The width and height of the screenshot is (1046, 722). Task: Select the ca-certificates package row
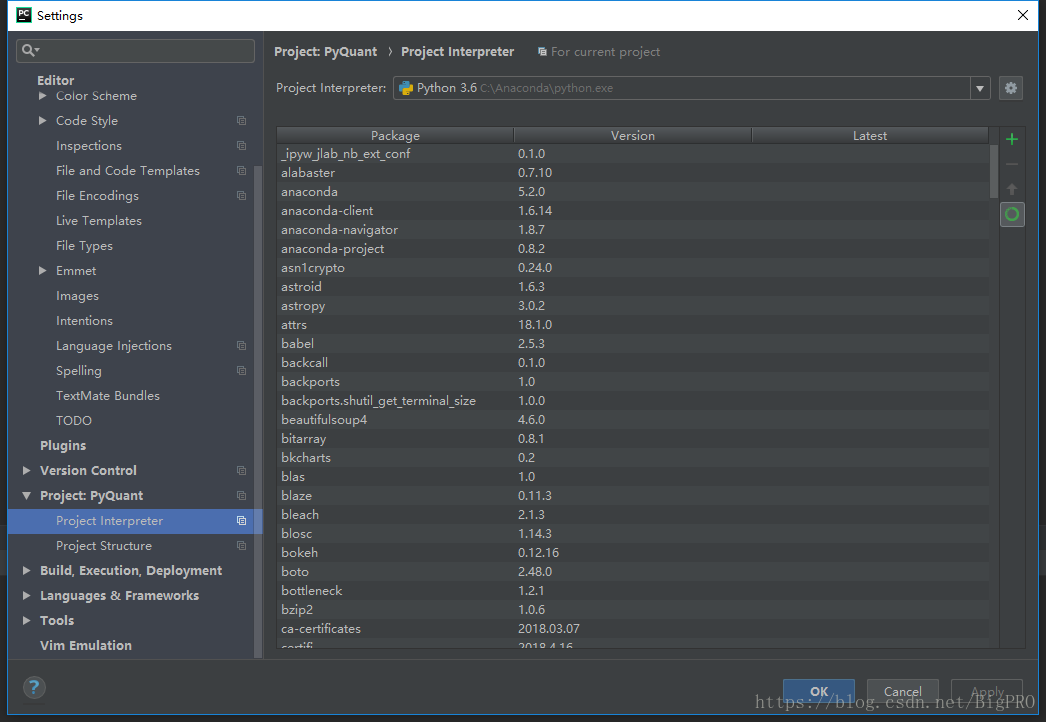point(632,629)
